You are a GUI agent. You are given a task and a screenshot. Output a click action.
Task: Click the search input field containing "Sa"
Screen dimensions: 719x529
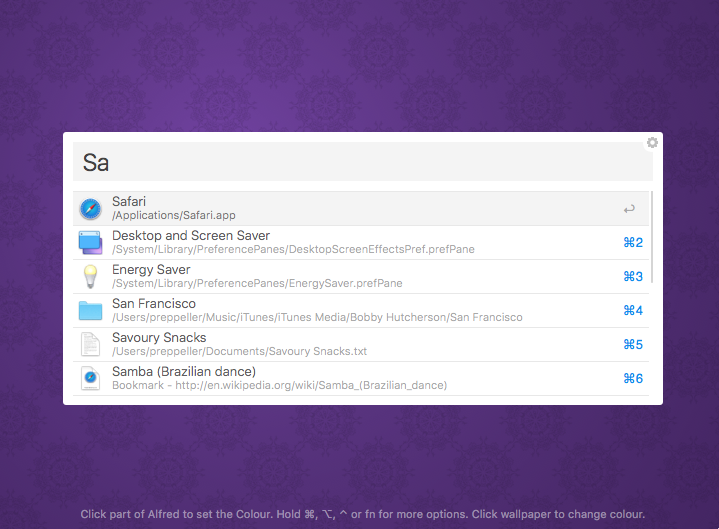coord(360,162)
